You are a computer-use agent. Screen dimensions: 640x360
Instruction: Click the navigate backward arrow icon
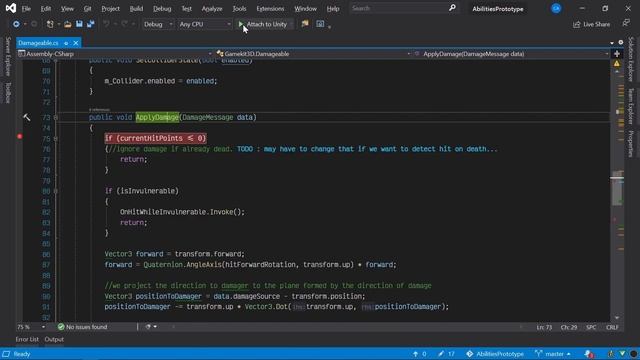[x=16, y=24]
